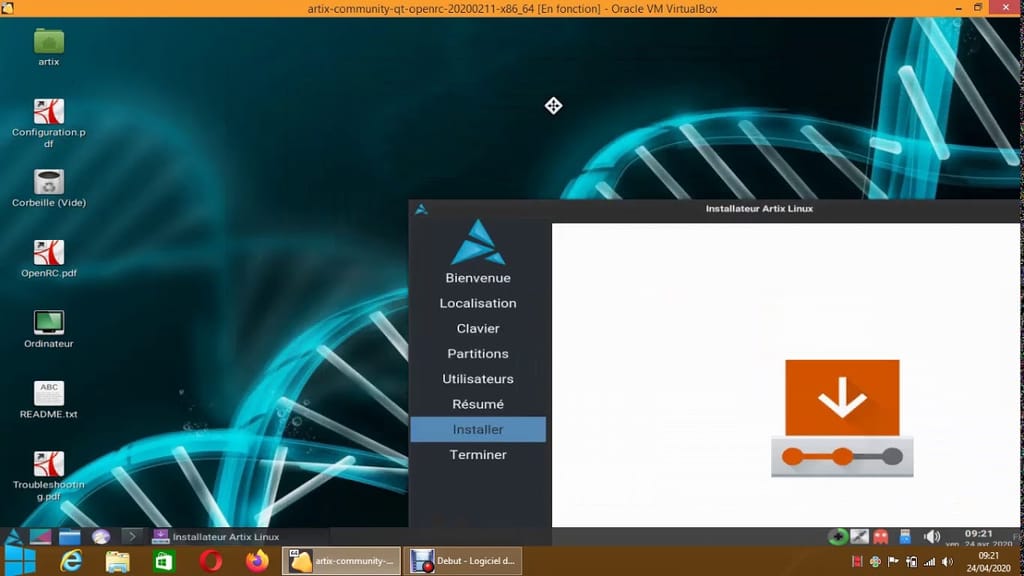Launch Opera from the Windows taskbar
This screenshot has width=1024, height=576.
[x=211, y=561]
